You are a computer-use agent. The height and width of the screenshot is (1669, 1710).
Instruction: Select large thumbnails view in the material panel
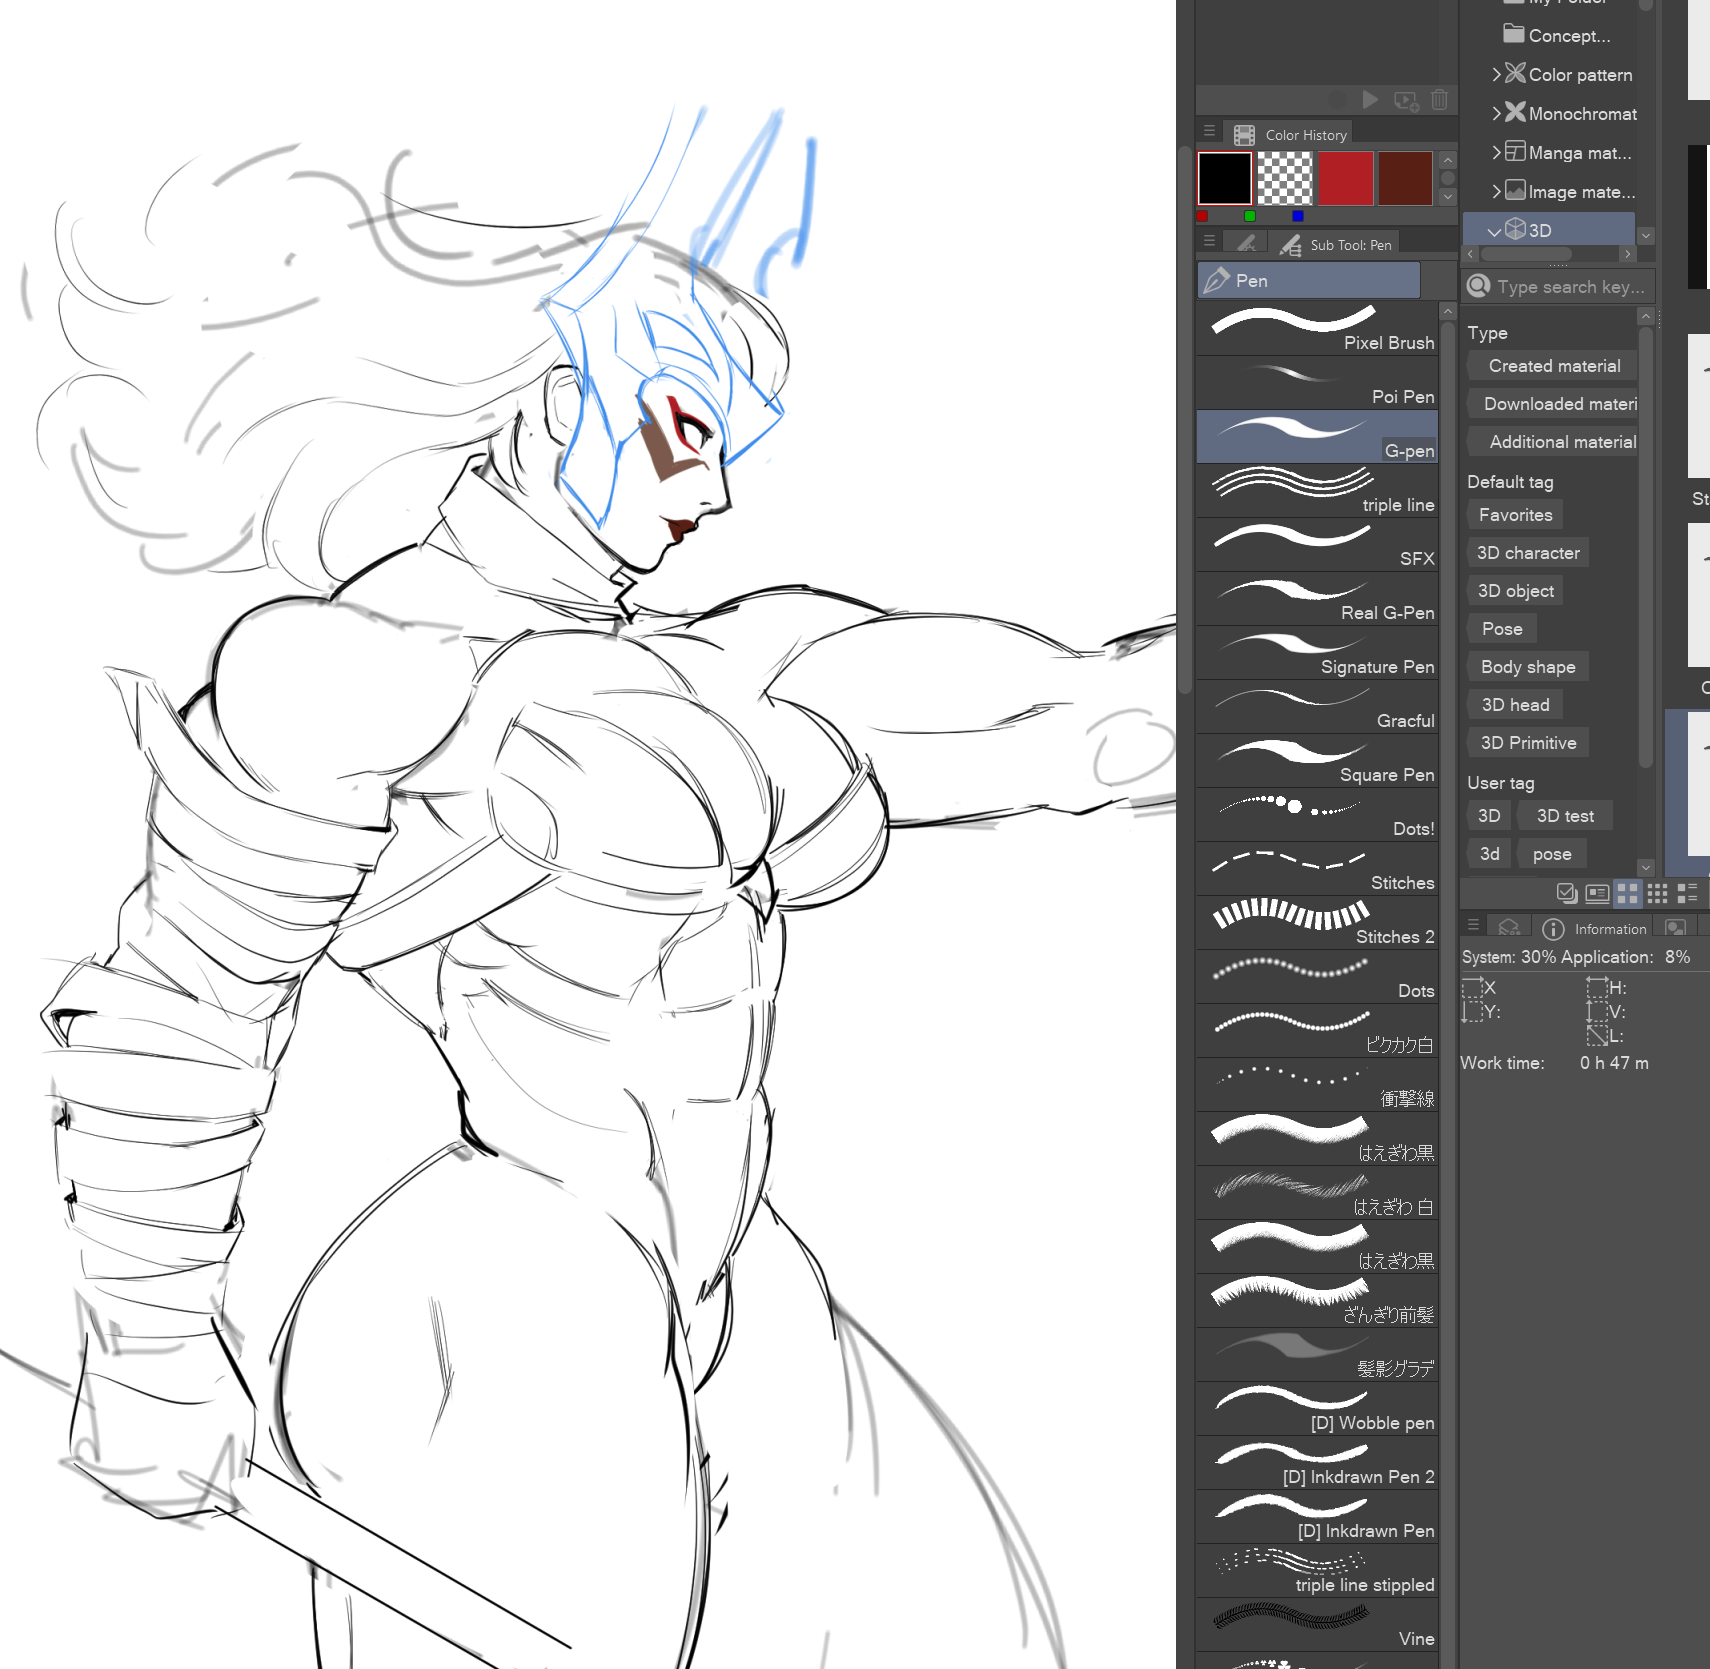(1627, 893)
